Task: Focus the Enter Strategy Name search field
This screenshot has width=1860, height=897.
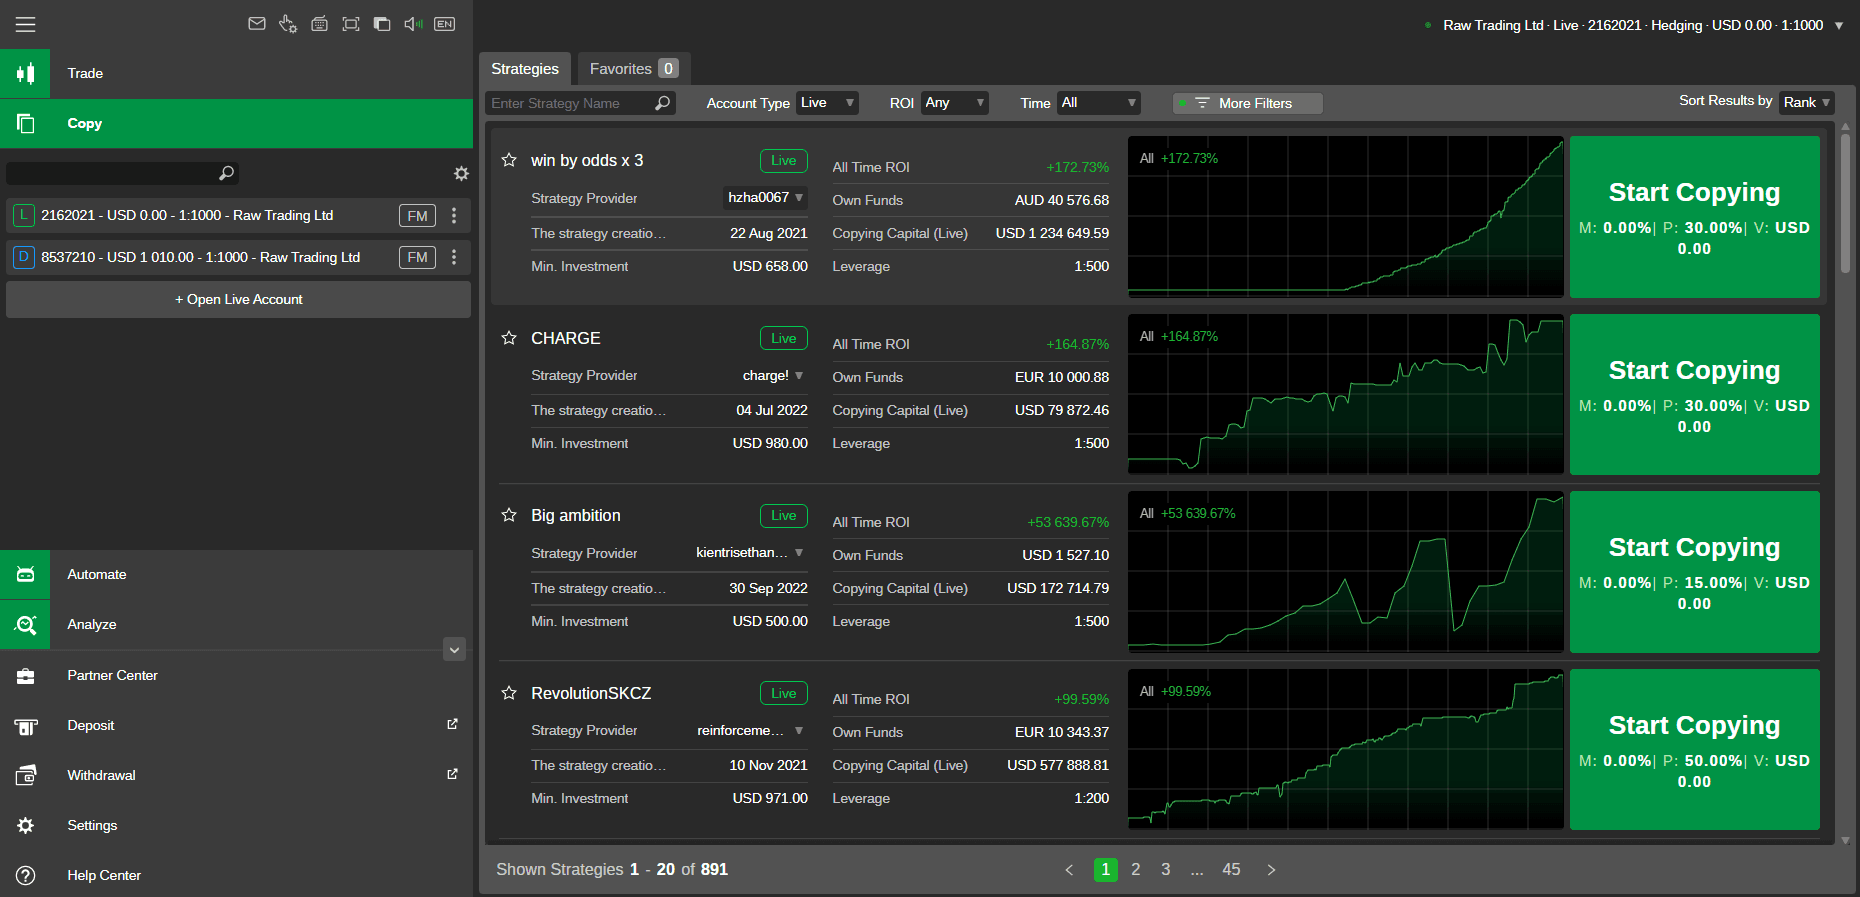Action: 581,103
